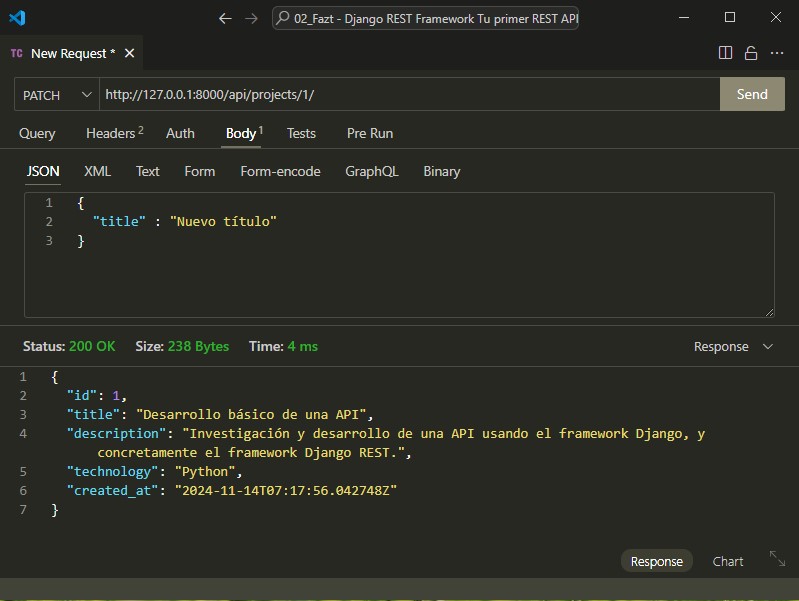This screenshot has width=799, height=601.
Task: Expand response panel with diagonal arrows icon
Action: click(777, 559)
